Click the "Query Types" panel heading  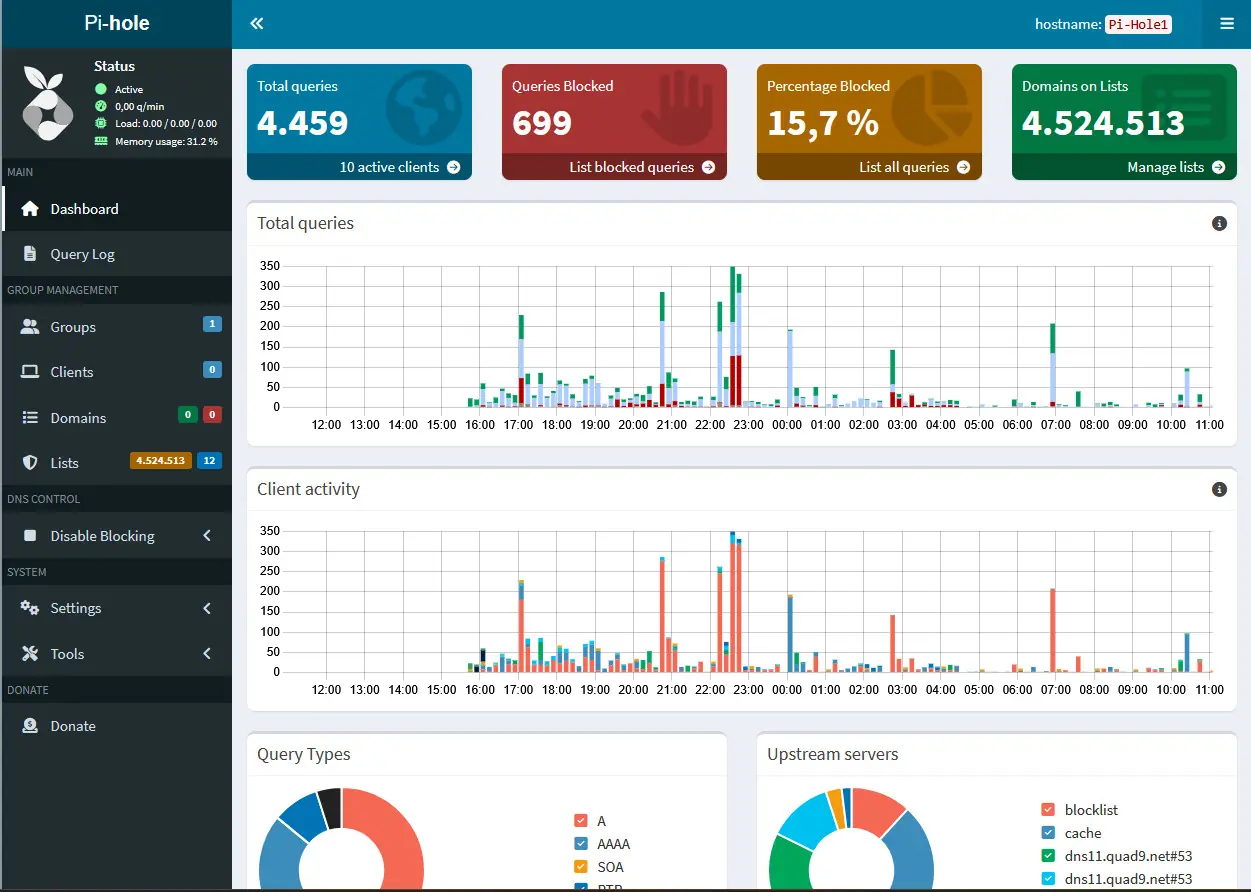click(x=304, y=754)
